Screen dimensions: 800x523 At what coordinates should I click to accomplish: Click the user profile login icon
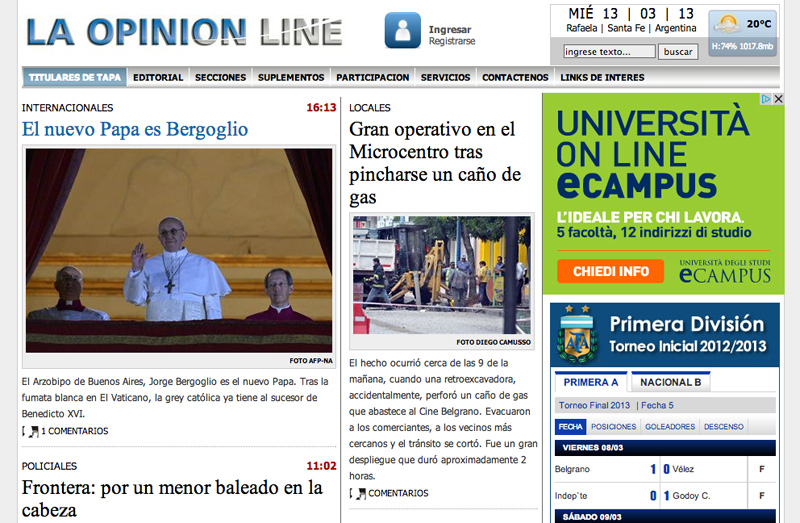[403, 30]
